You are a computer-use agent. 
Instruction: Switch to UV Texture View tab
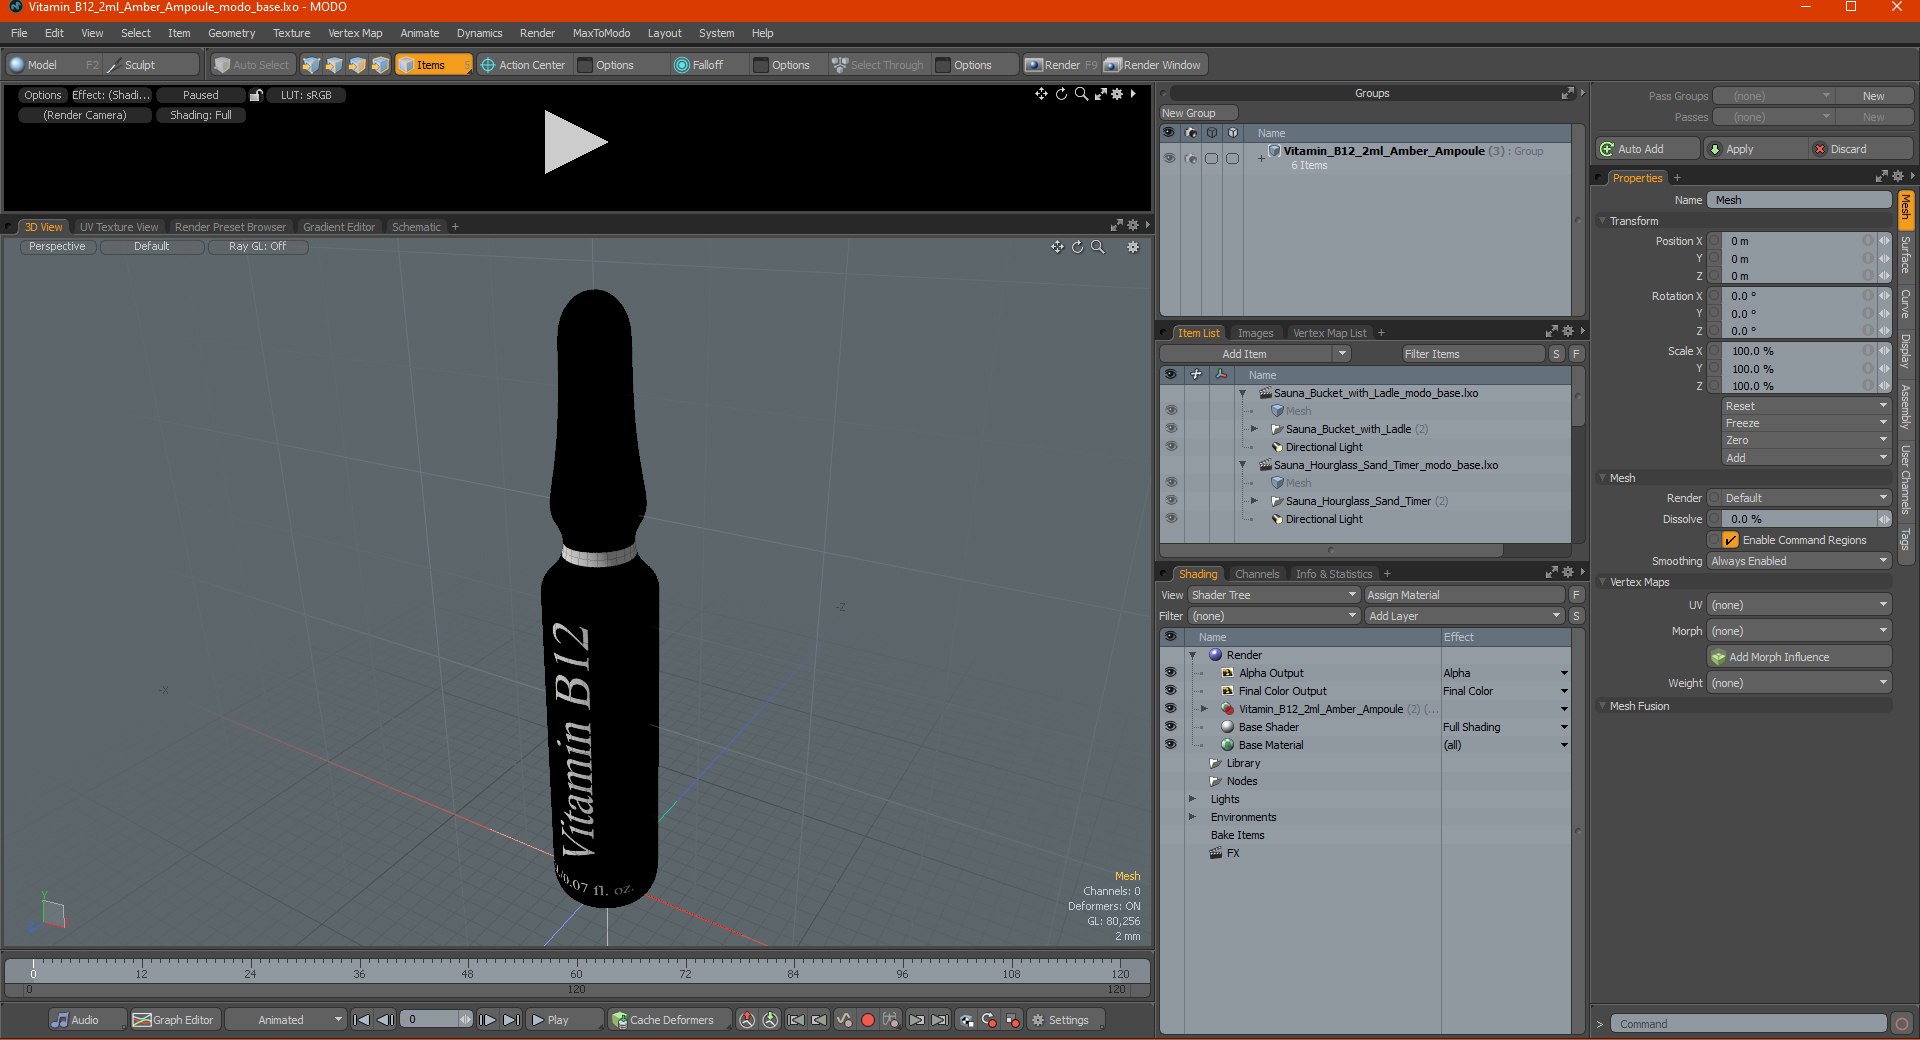(118, 227)
